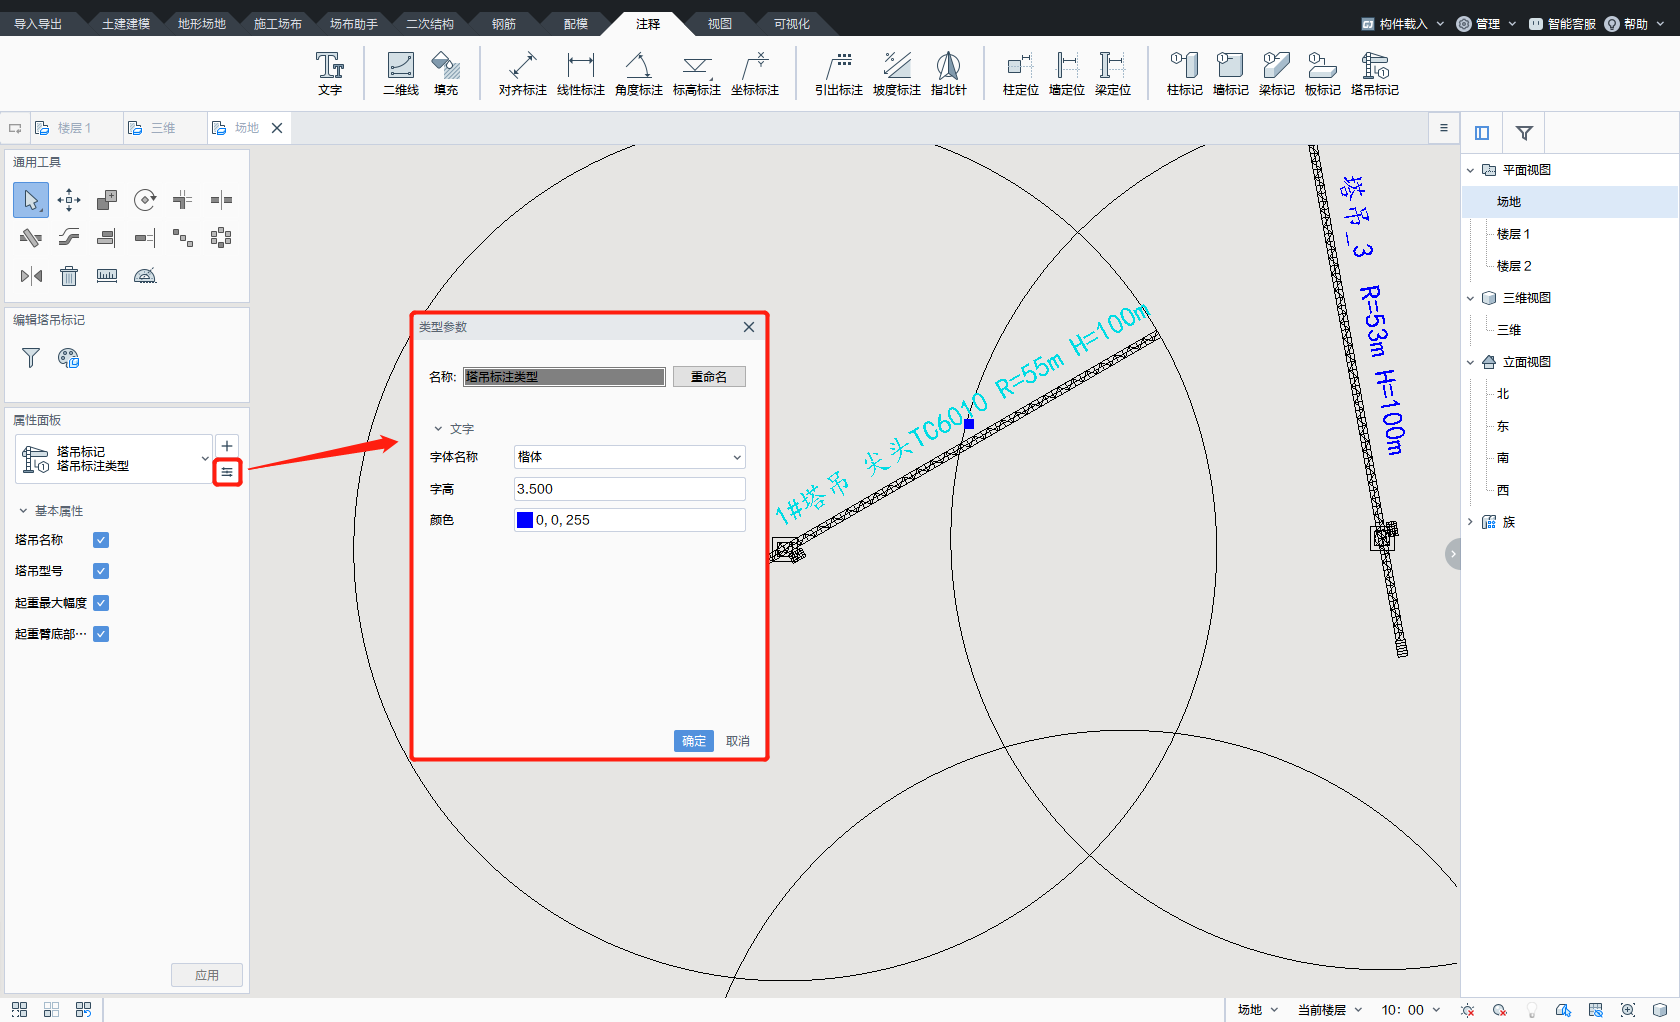Activate 梁定位 beam positioning

[x=1113, y=74]
